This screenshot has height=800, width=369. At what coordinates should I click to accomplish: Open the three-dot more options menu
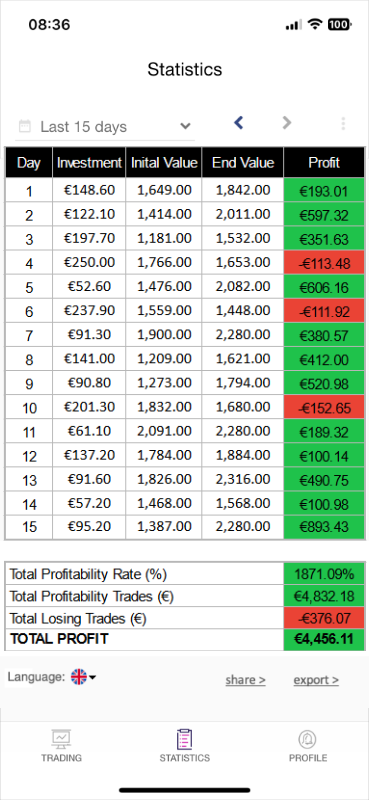click(343, 123)
